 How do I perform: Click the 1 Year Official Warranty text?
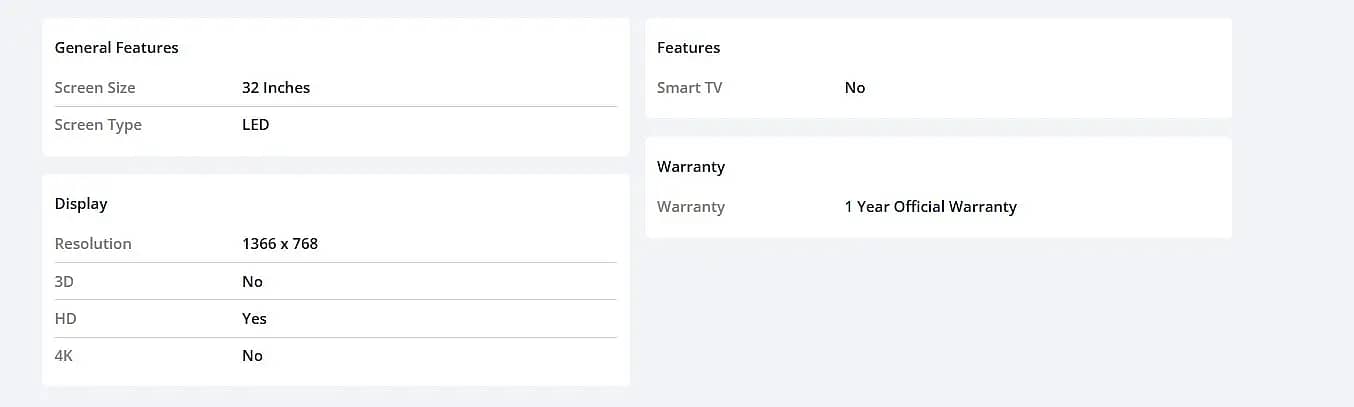tap(931, 207)
